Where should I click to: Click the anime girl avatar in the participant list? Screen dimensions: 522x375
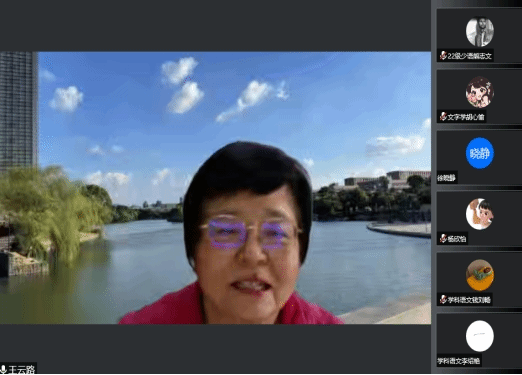(480, 92)
